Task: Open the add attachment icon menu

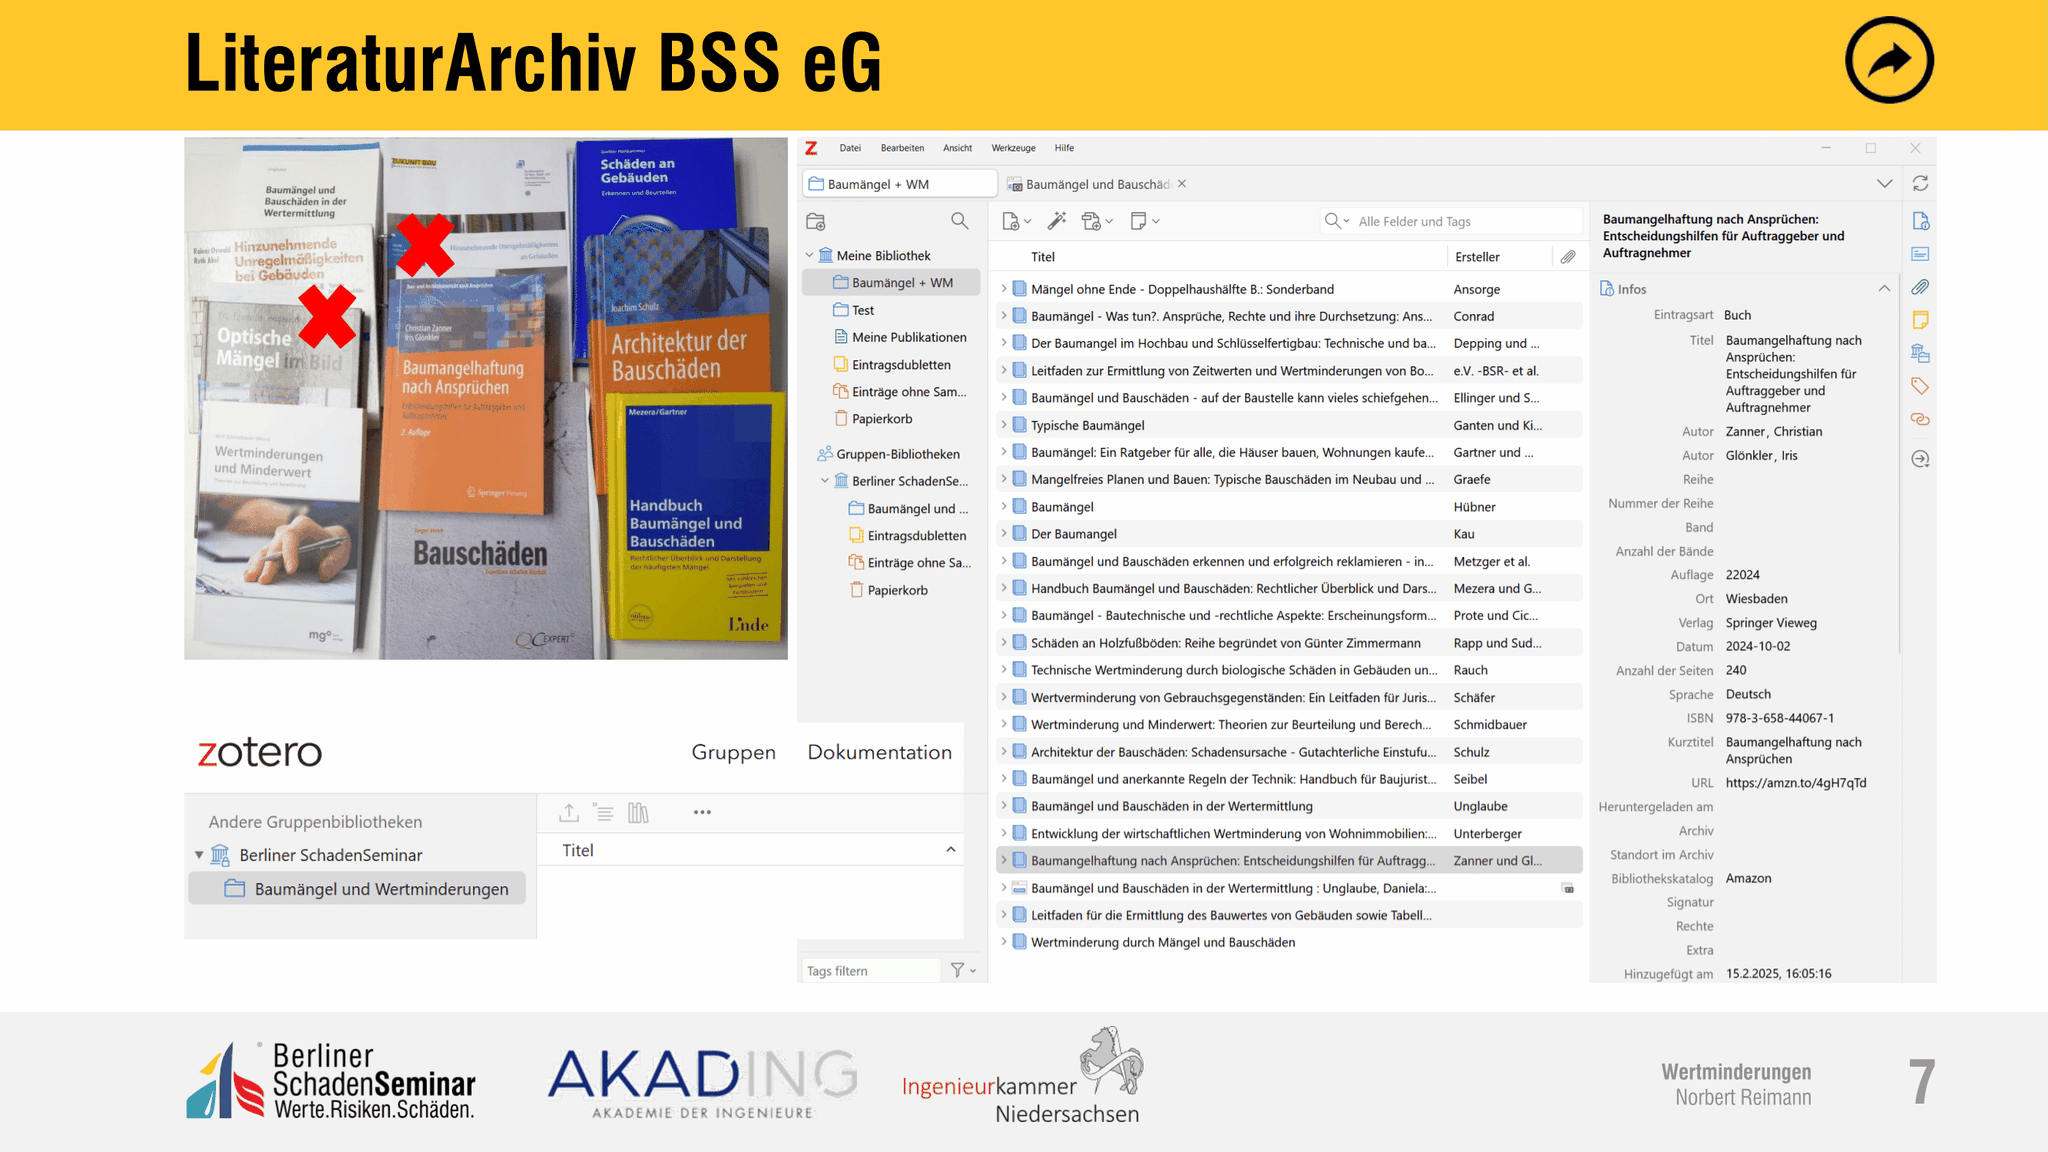Action: pos(1097,221)
